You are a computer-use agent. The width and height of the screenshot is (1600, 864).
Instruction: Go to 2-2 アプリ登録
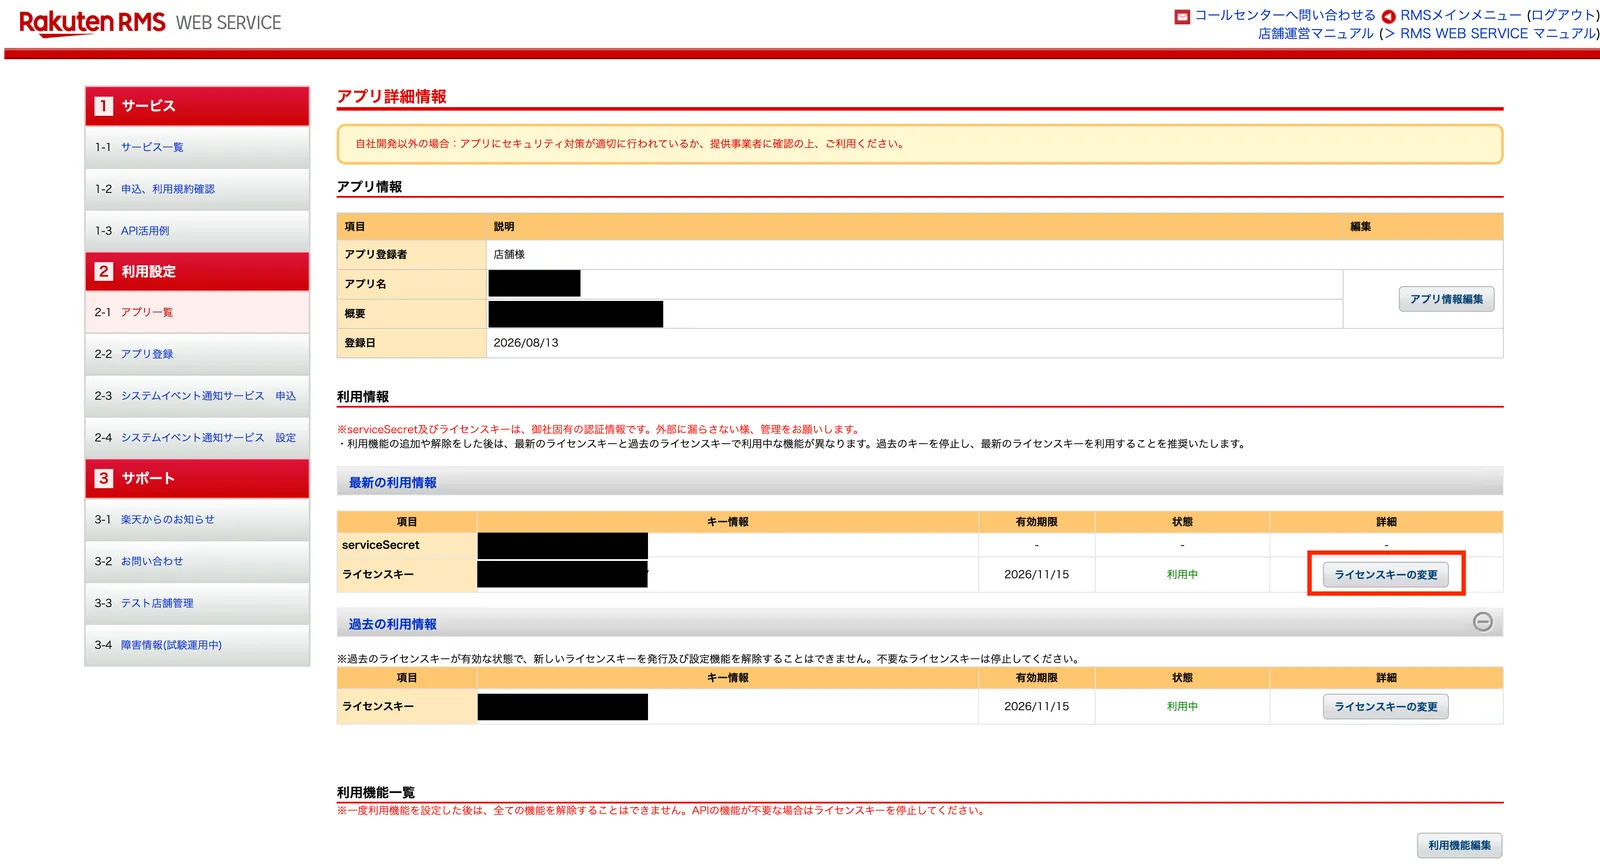tap(197, 354)
